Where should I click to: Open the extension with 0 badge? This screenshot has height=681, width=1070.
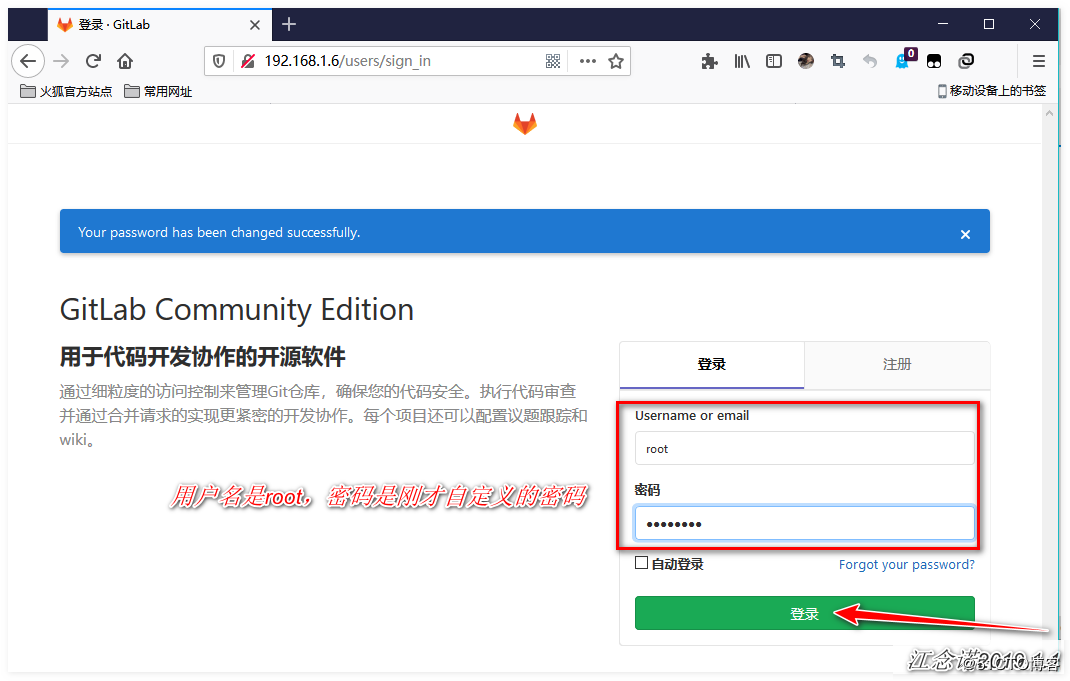click(x=905, y=59)
